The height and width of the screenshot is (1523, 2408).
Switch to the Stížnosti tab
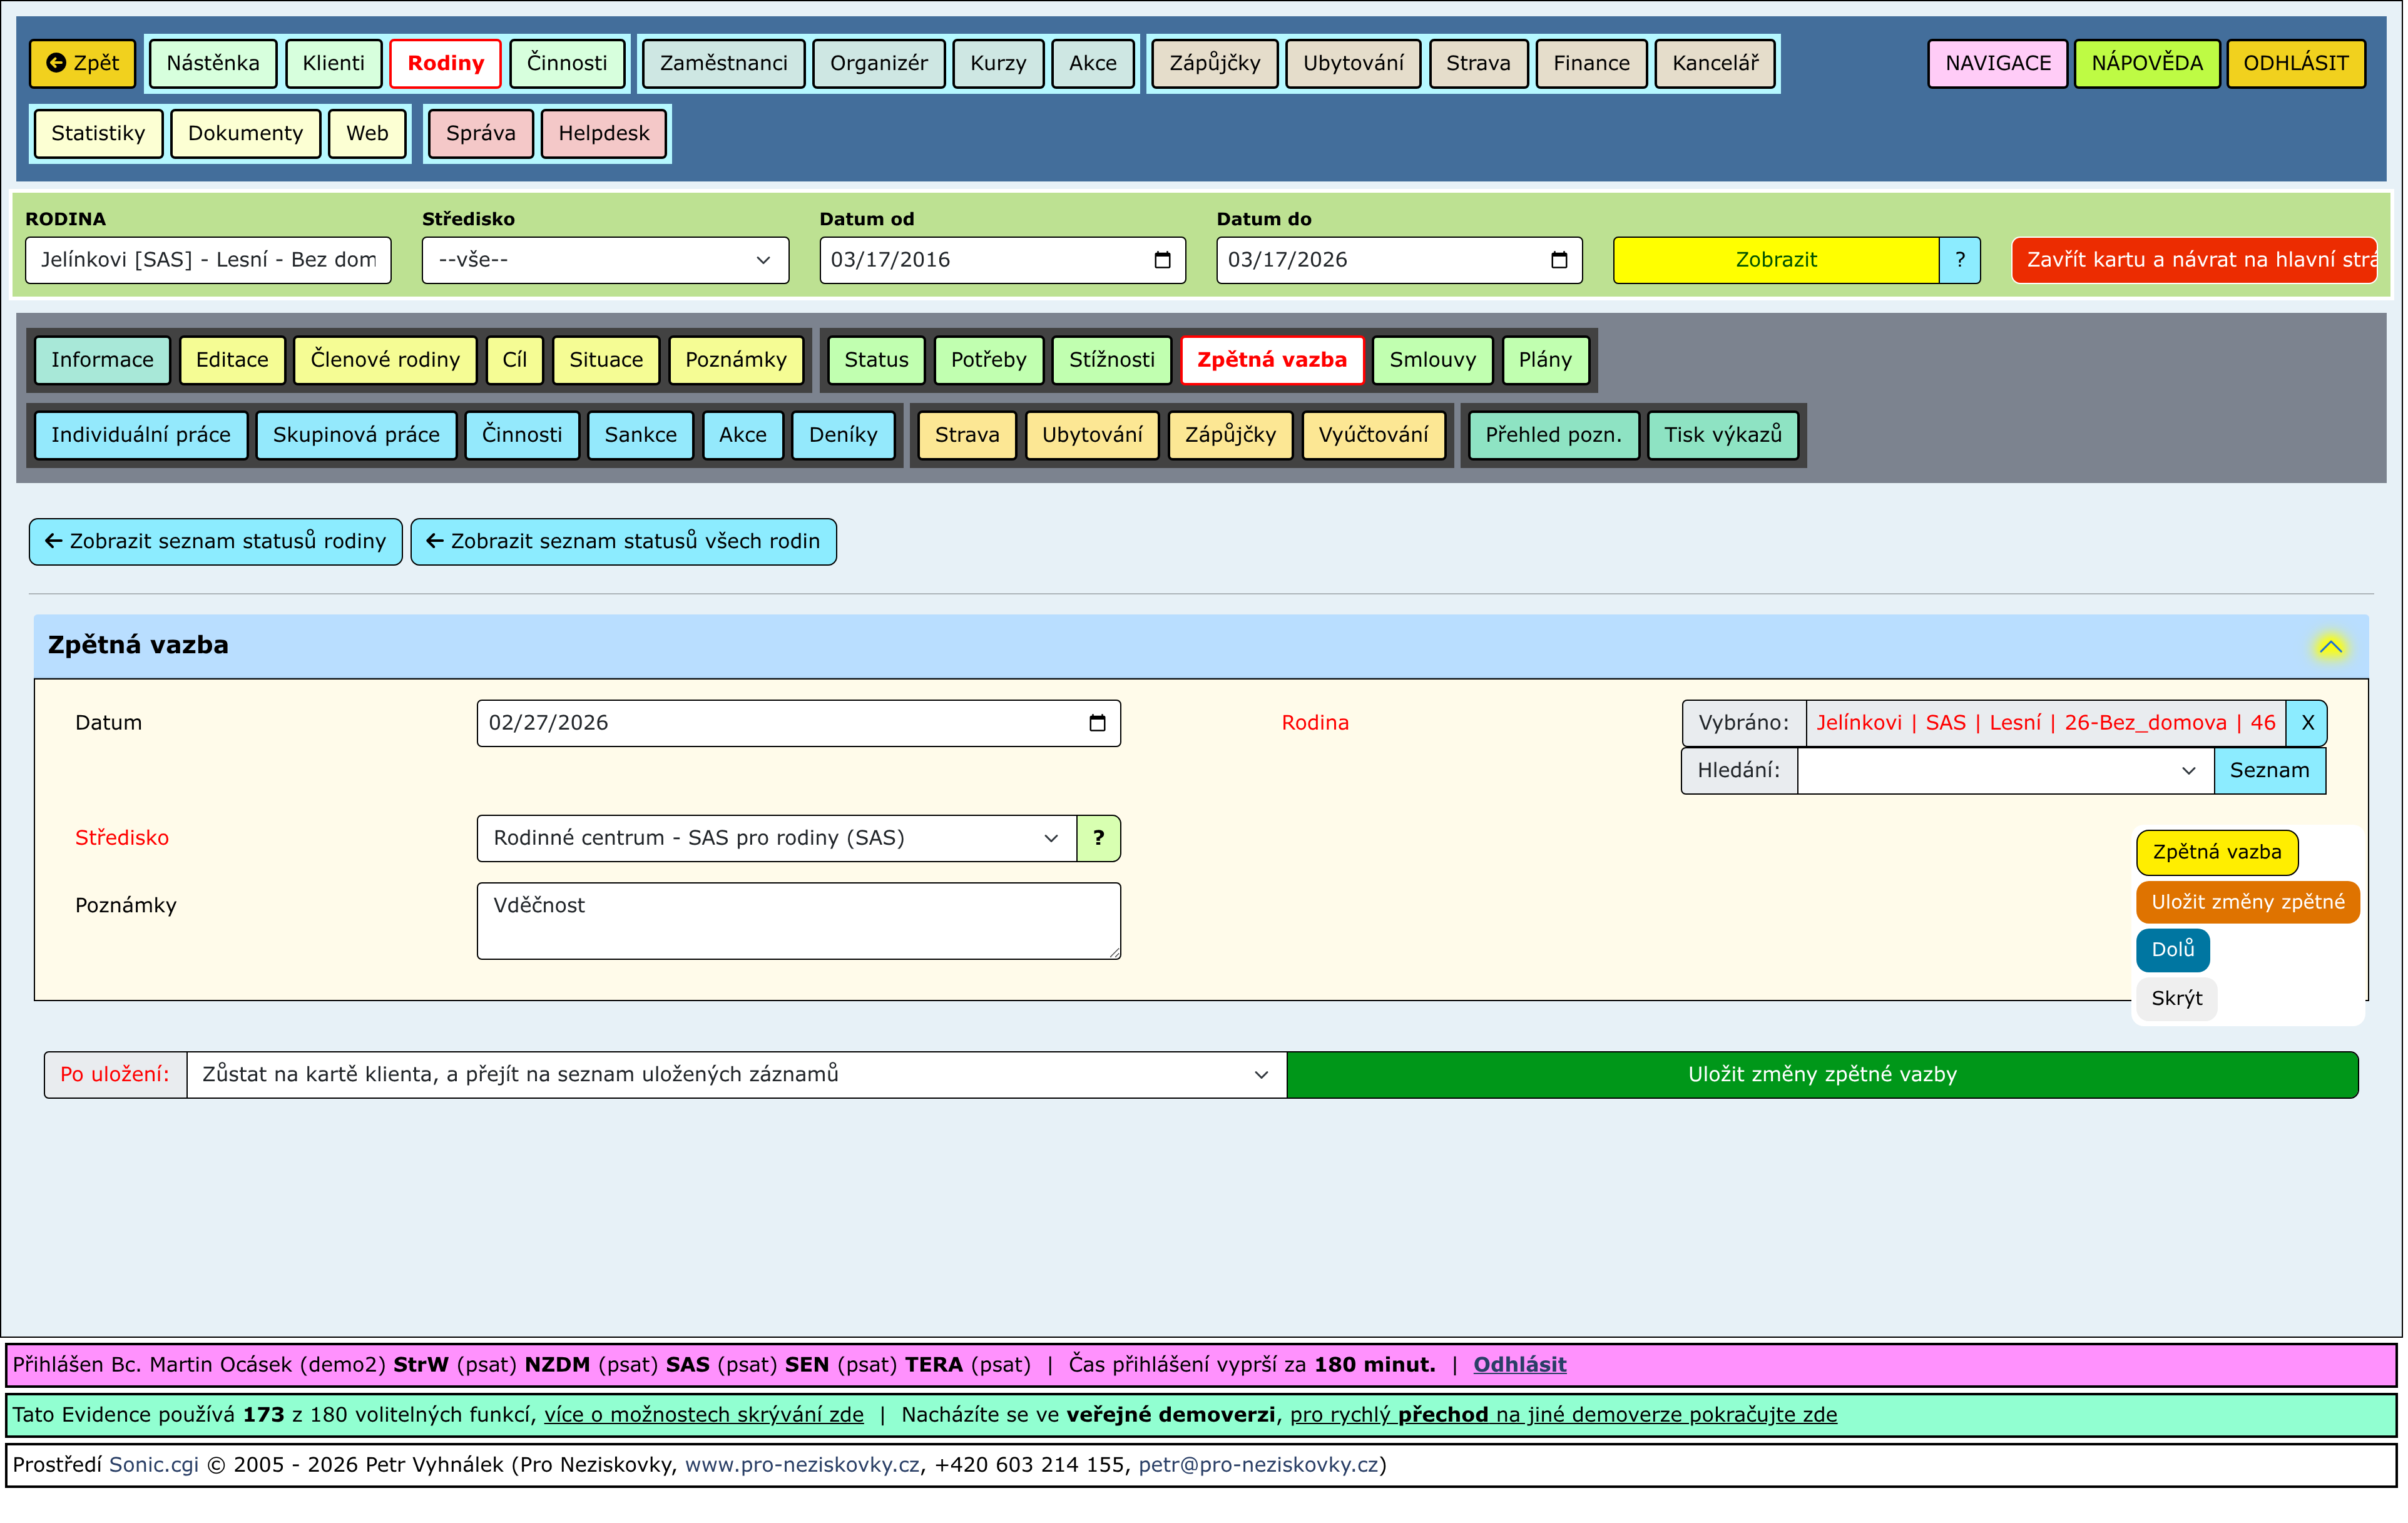[1111, 360]
